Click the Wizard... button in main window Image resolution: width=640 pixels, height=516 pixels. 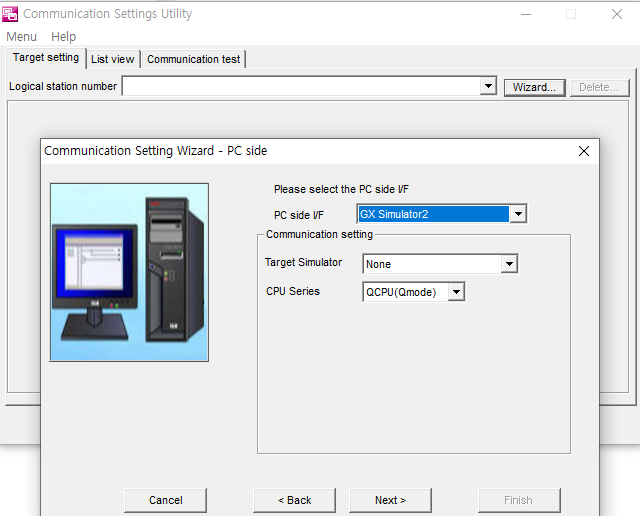(x=534, y=87)
